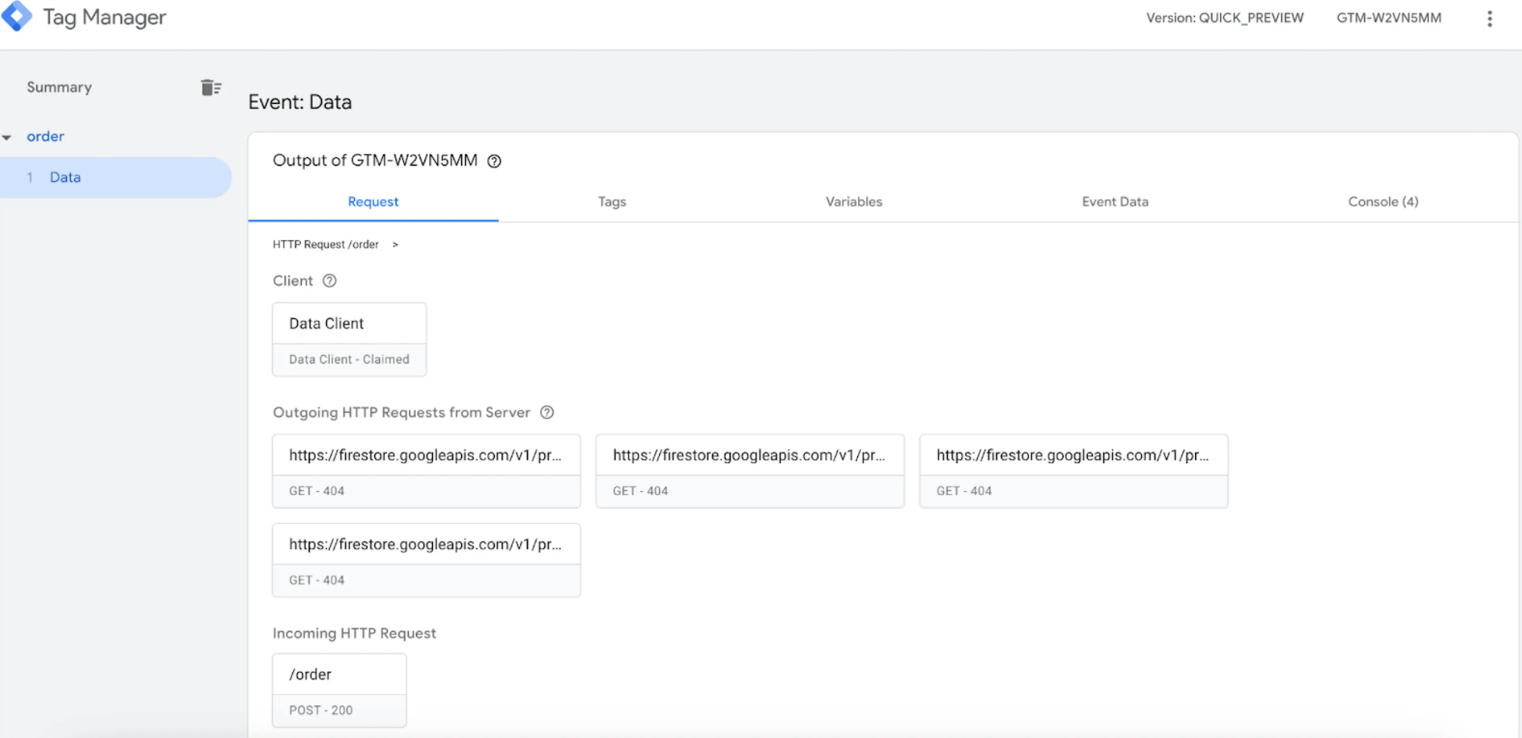The image size is (1522, 738).
Task: Open help icon beside Output of GTM-W2VN5MM
Action: [494, 161]
